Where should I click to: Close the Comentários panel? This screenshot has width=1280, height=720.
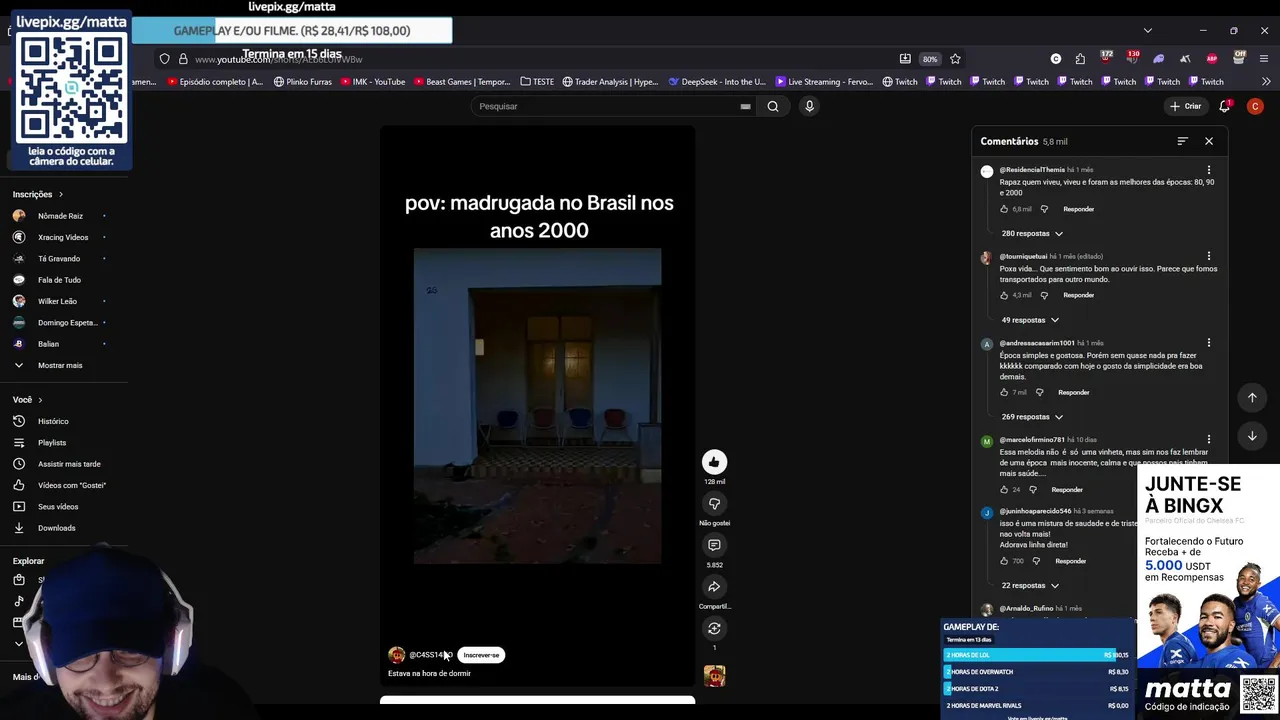coord(1209,141)
